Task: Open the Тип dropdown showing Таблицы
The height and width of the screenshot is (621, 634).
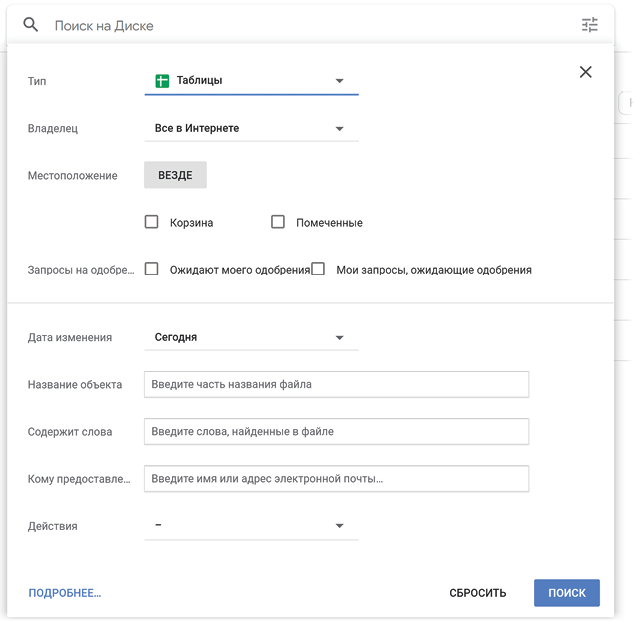Action: click(251, 81)
